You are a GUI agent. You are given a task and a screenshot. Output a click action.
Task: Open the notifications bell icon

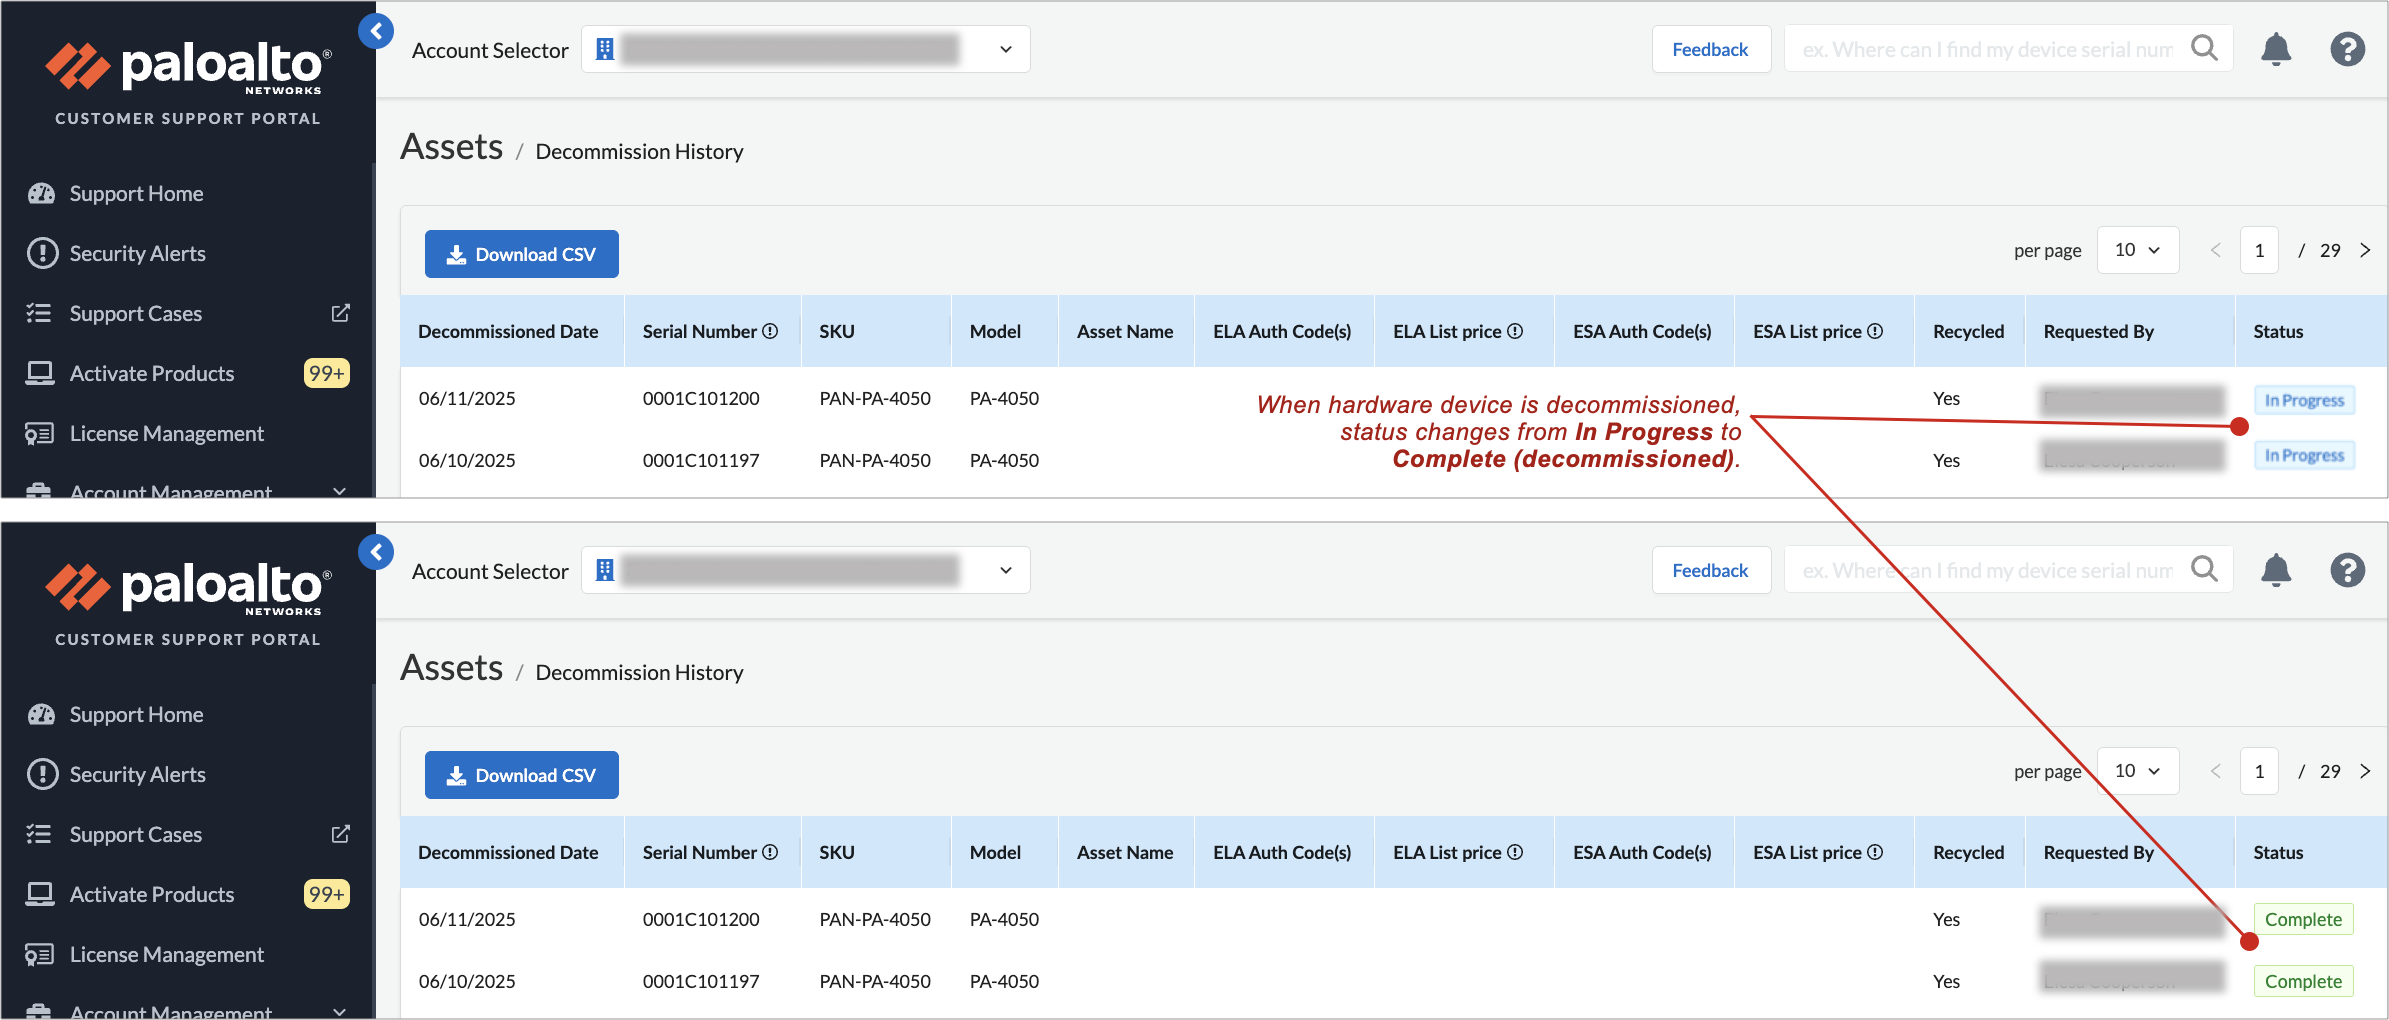point(2276,48)
